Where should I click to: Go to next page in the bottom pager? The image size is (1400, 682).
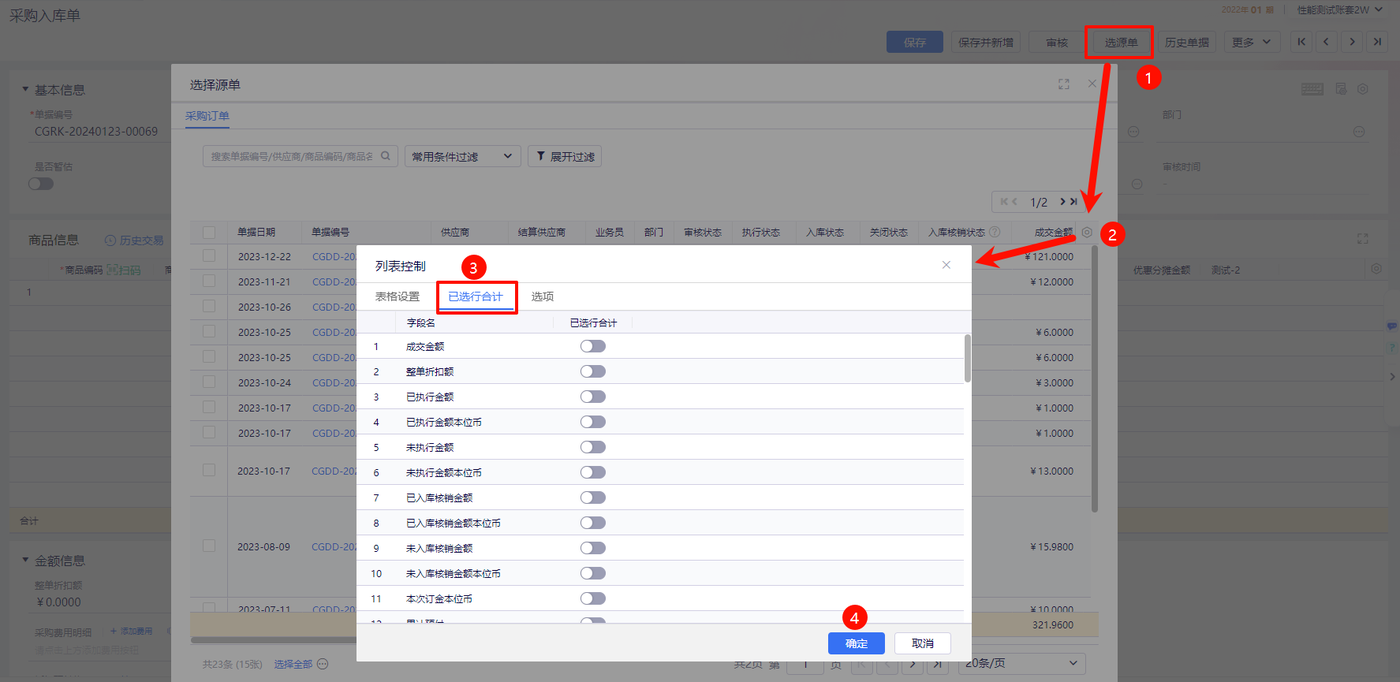click(912, 664)
